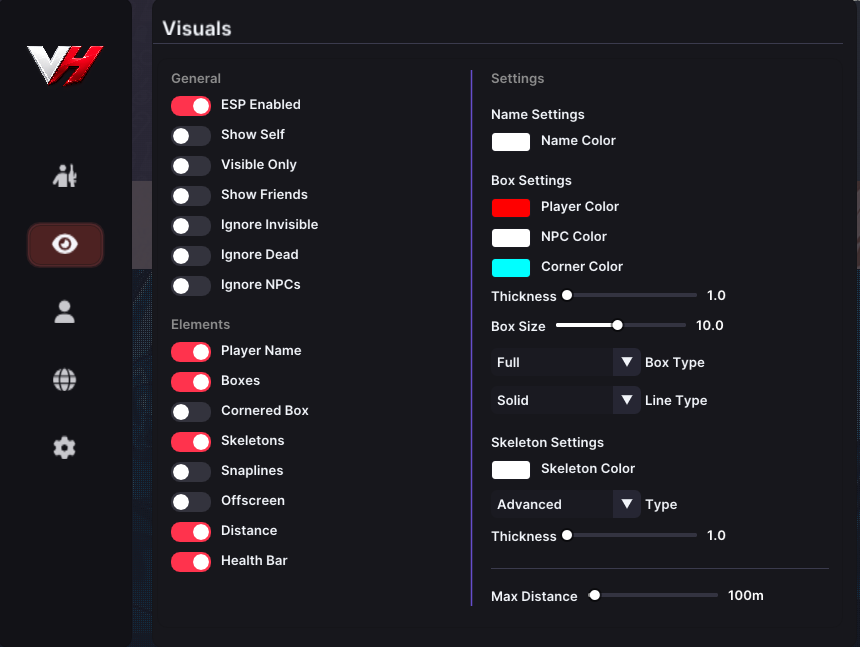The image size is (860, 647).
Task: Disable the ESP Enabled toggle
Action: pyautogui.click(x=191, y=106)
